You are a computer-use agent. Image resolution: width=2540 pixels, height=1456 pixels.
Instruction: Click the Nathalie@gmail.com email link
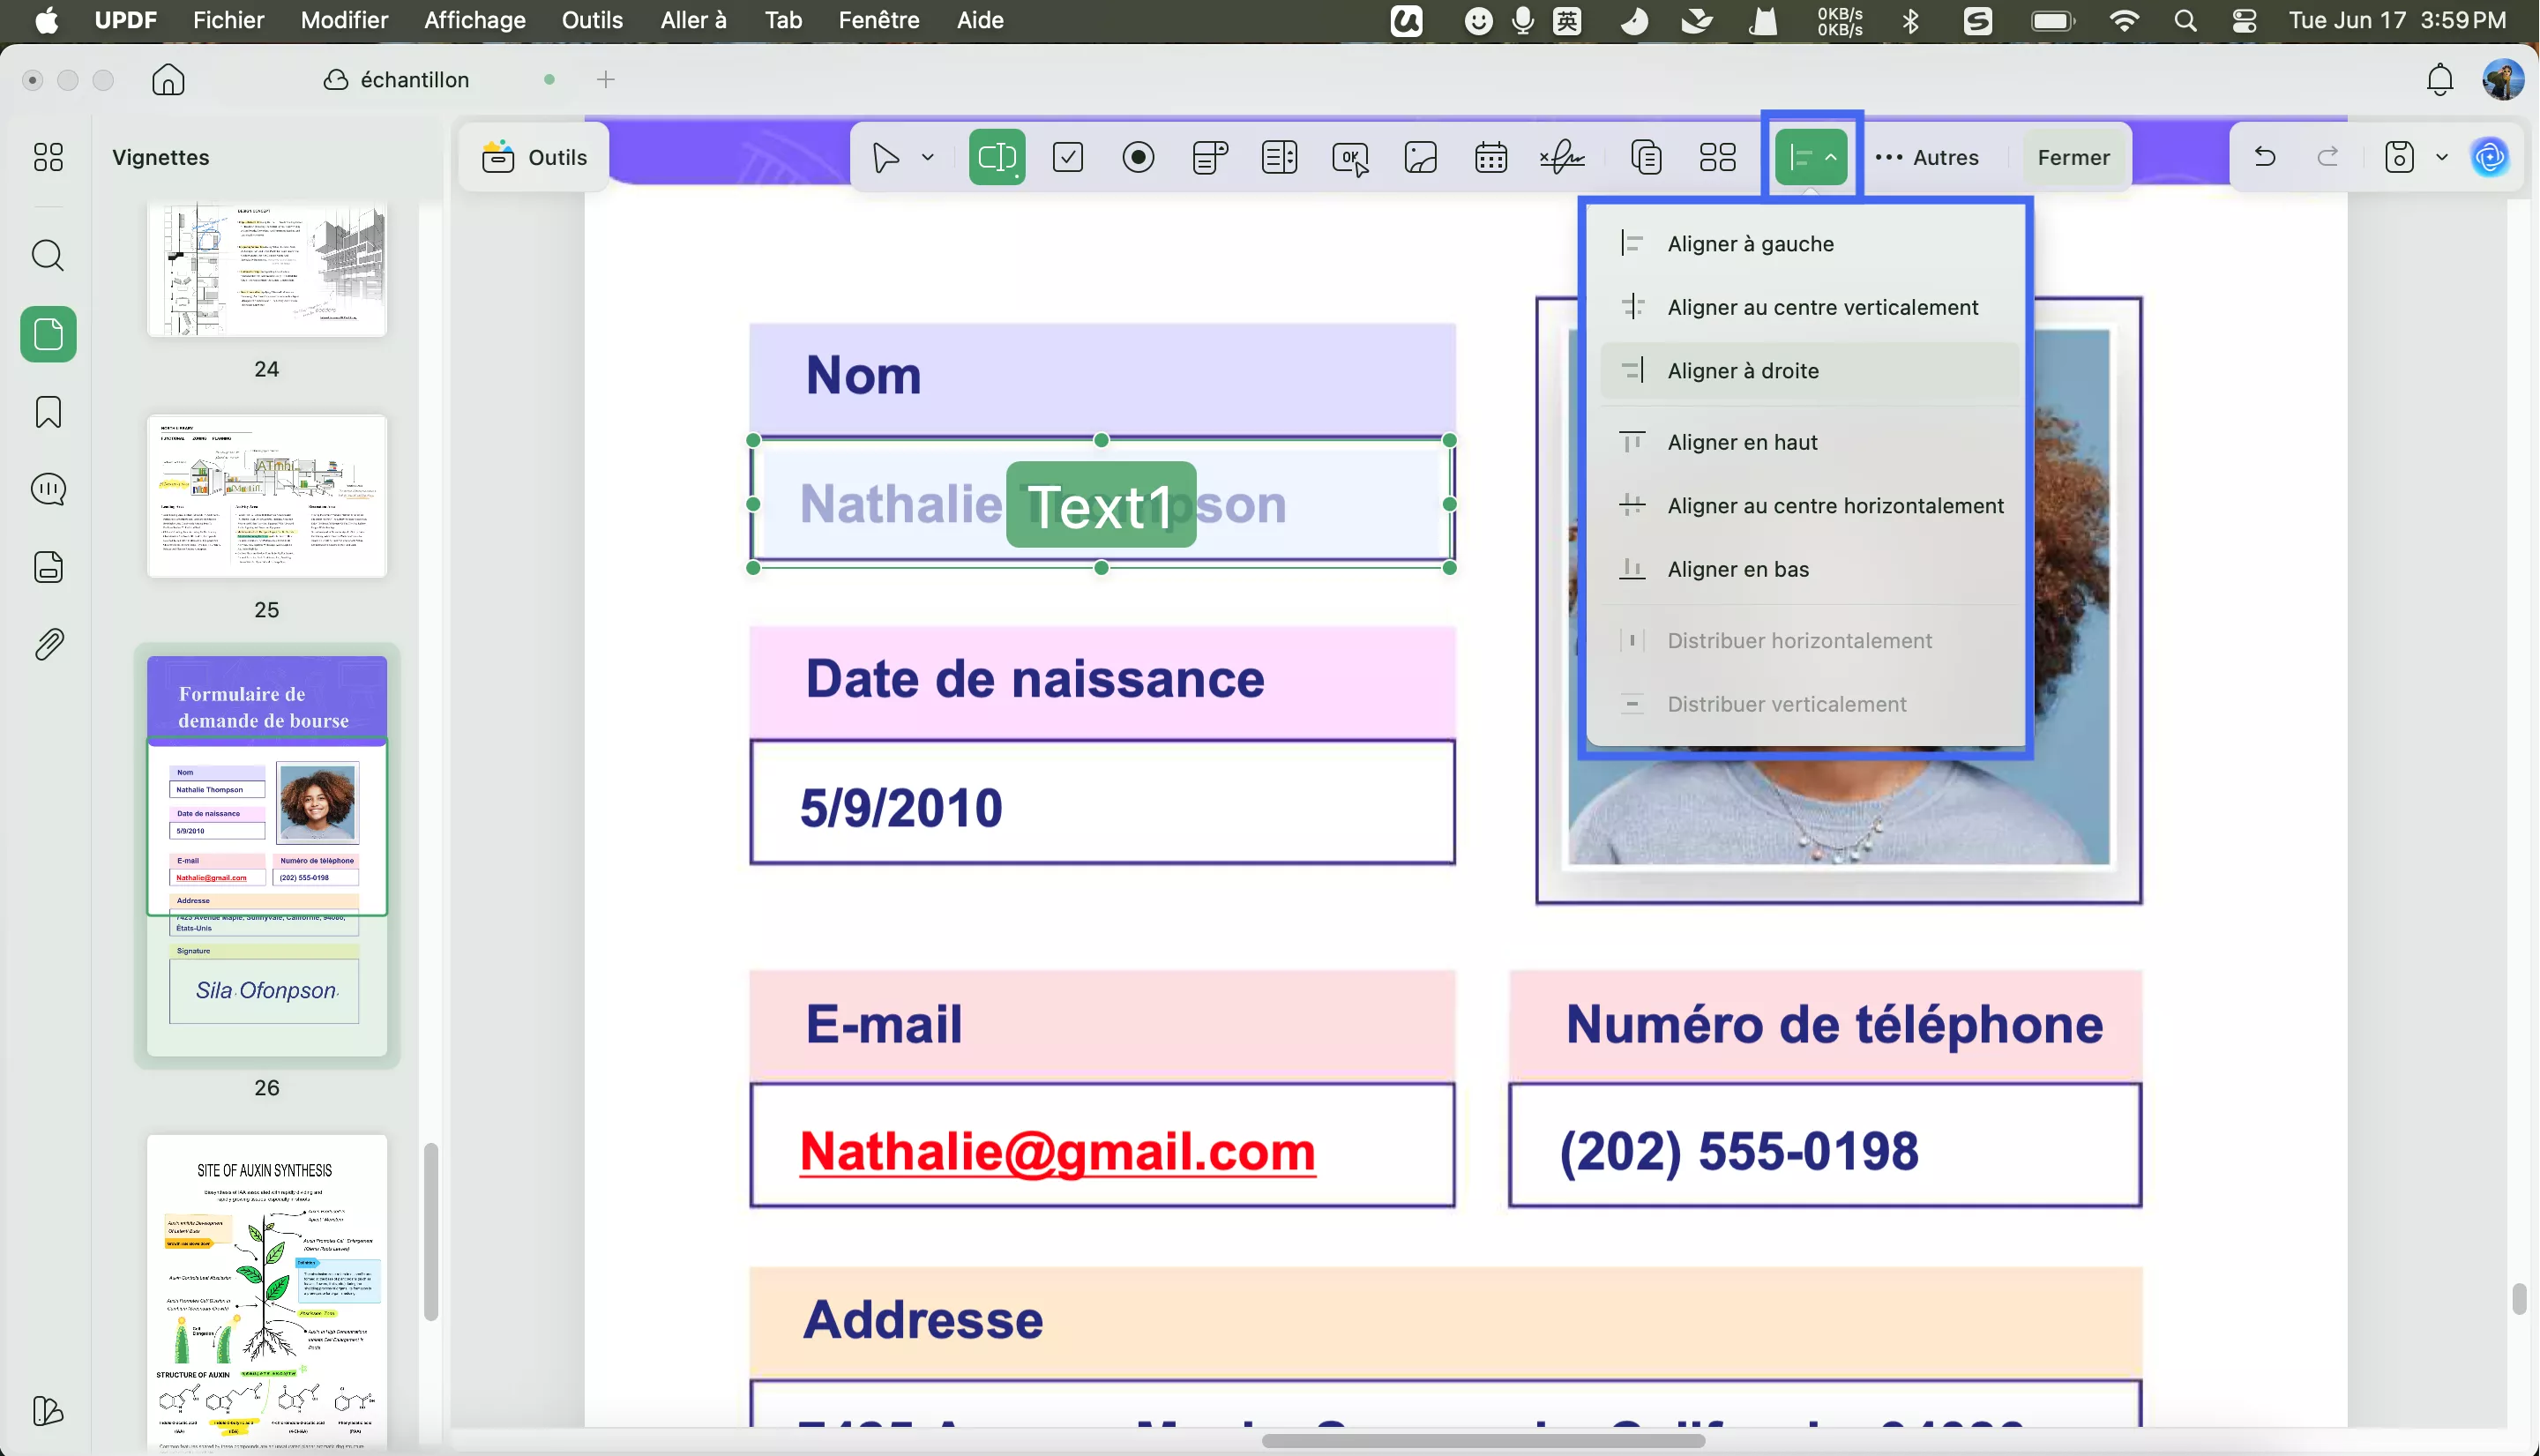[1057, 1151]
